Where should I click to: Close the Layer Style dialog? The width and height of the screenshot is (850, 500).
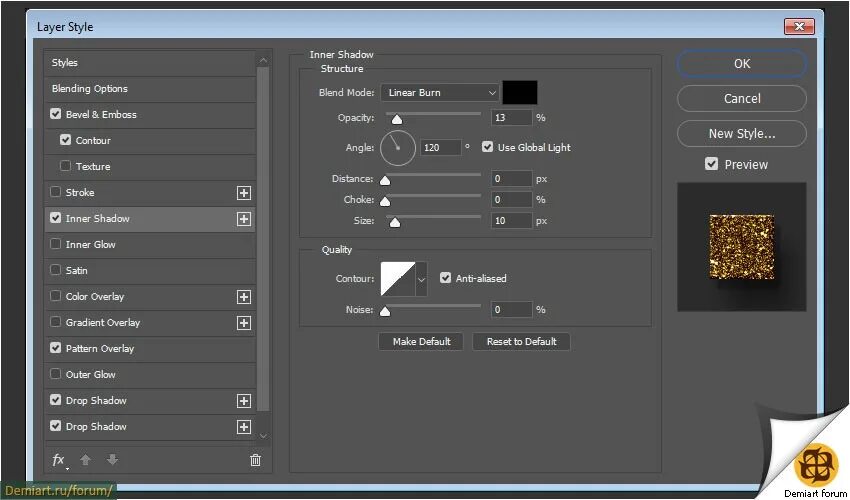pyautogui.click(x=799, y=26)
